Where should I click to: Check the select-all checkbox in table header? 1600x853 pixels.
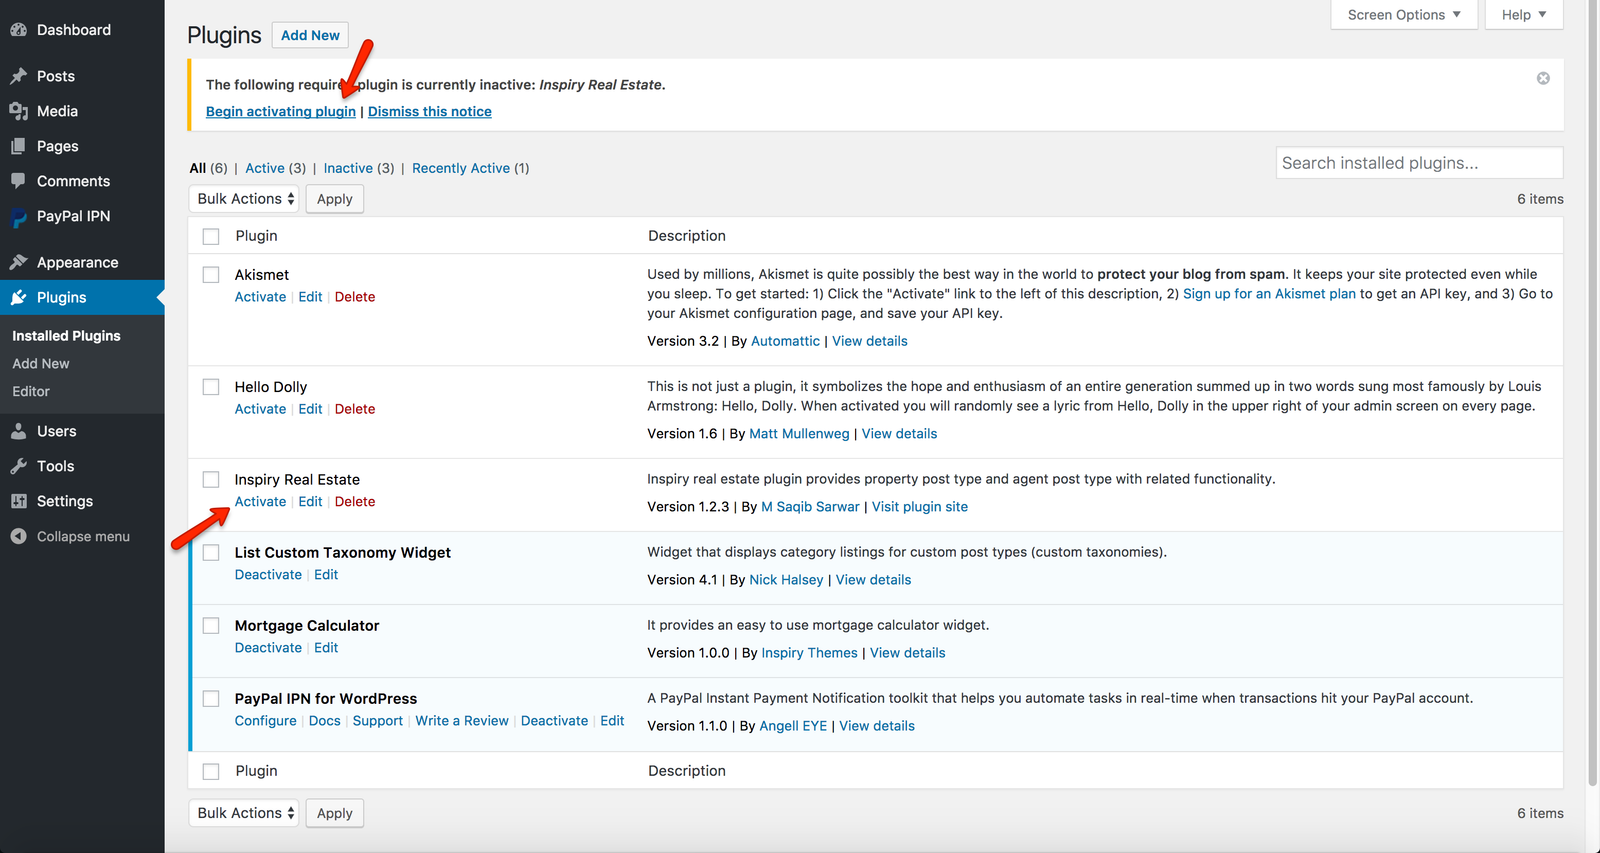click(211, 236)
